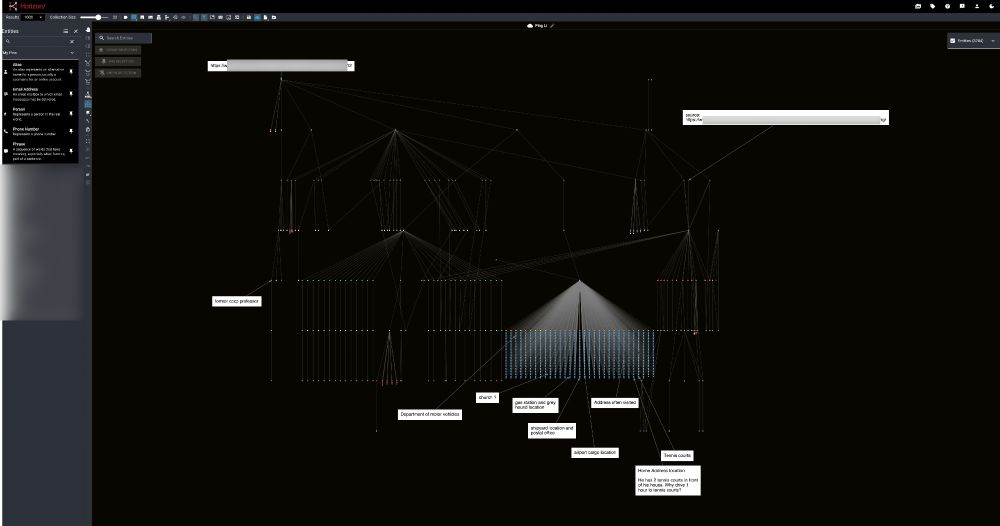Select the 'Tennis courts' note
Screen dimensions: 1000x526
point(677,455)
